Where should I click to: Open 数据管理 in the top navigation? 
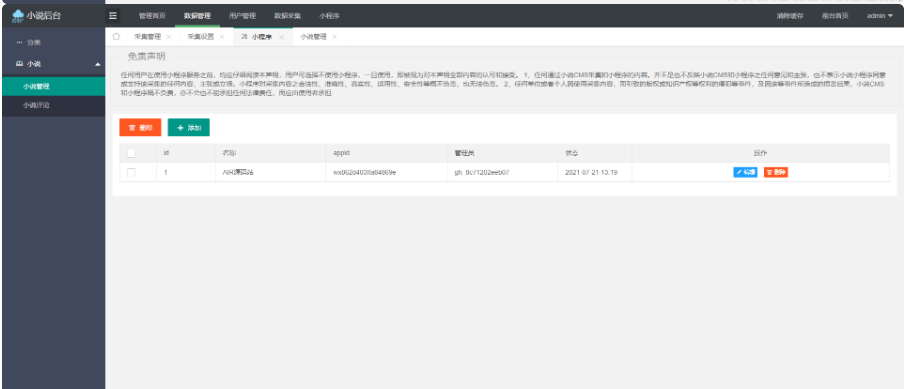coord(198,16)
